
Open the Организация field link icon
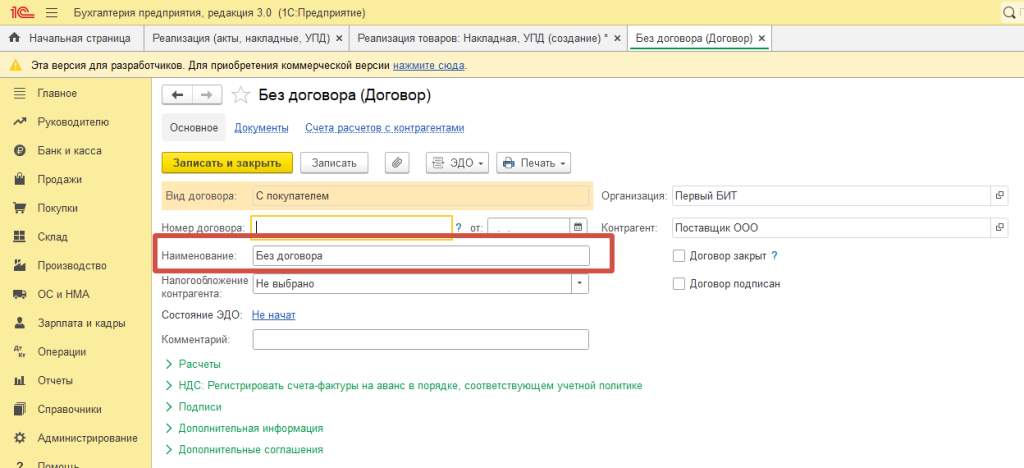1001,196
